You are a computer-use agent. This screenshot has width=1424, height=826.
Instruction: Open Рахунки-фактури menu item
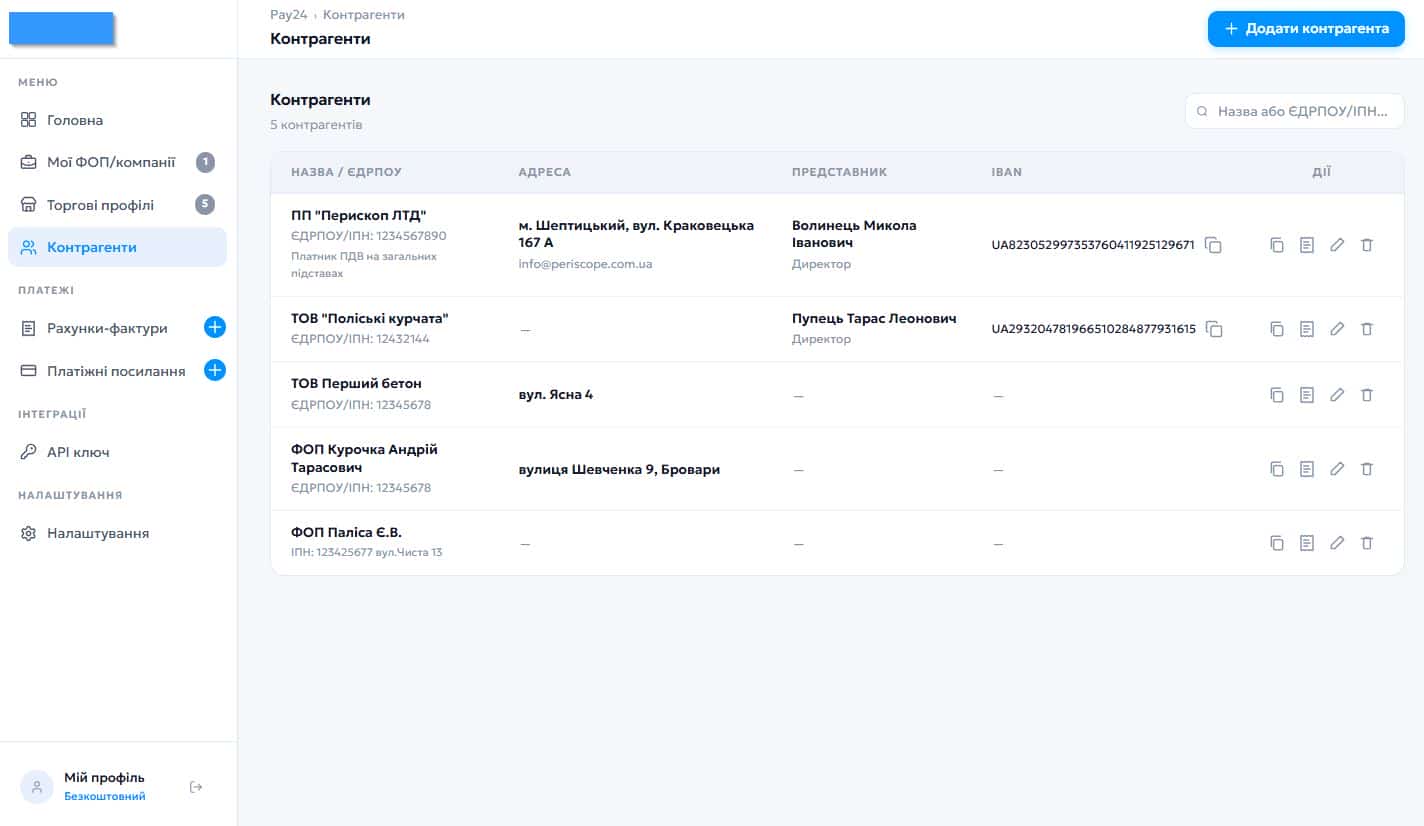tap(107, 328)
